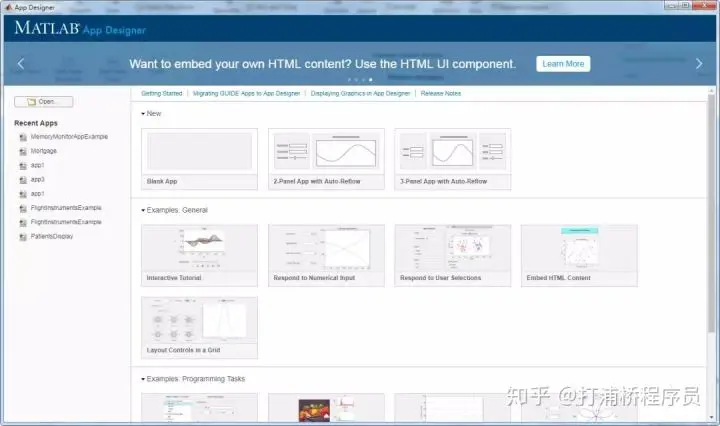Open PatientsDisplay from Recent Apps

click(51, 236)
